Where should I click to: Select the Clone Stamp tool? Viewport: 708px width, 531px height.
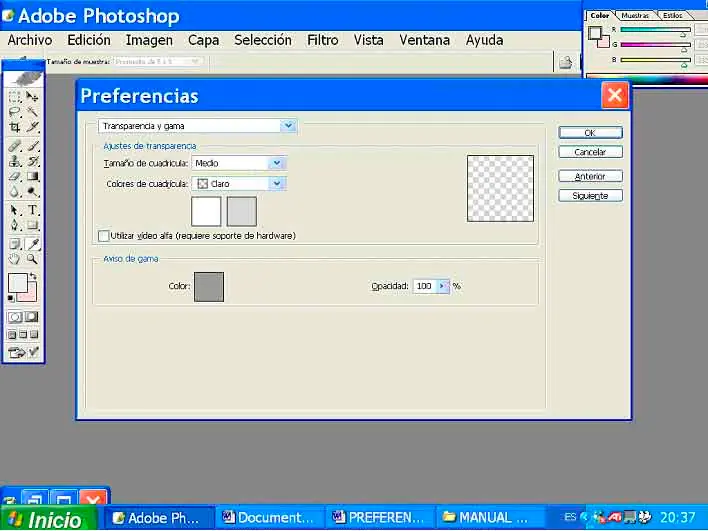(14, 161)
